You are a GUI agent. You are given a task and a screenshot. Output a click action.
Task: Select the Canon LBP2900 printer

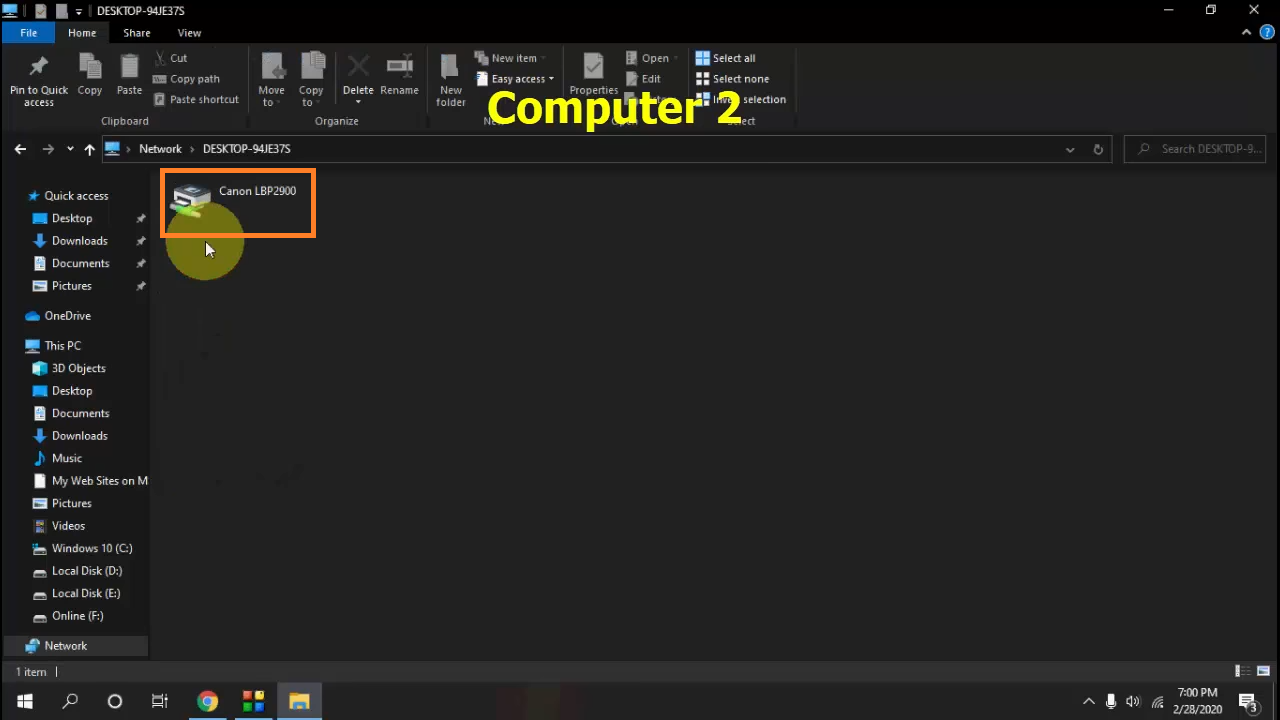(x=238, y=202)
